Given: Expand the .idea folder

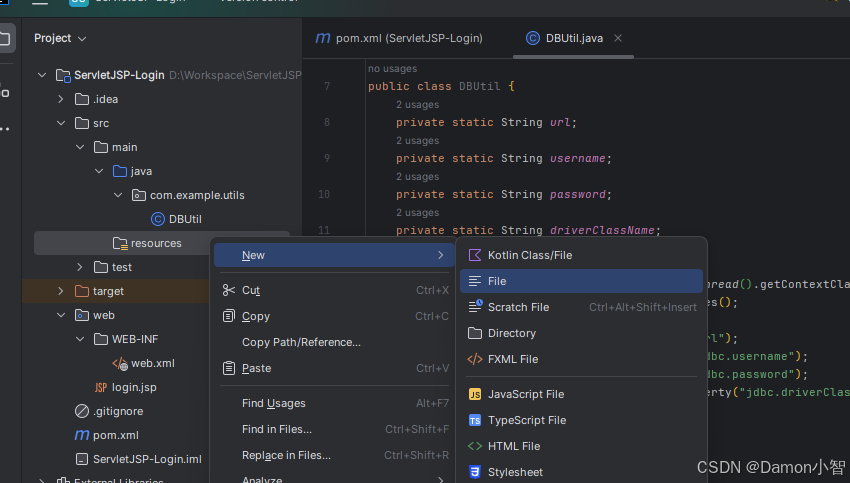Looking at the screenshot, I should pos(61,99).
